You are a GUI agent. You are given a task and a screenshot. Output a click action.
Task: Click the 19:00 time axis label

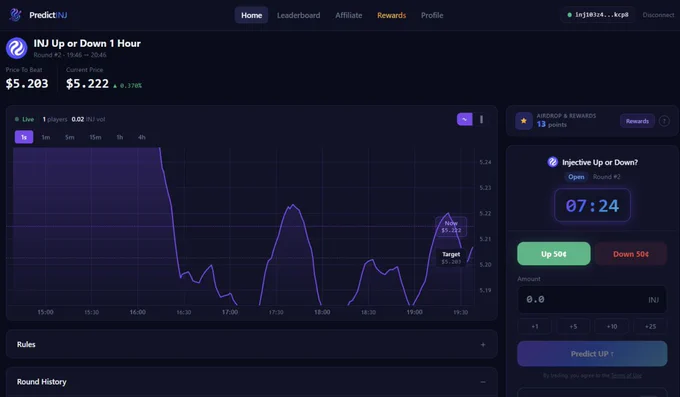pyautogui.click(x=415, y=312)
